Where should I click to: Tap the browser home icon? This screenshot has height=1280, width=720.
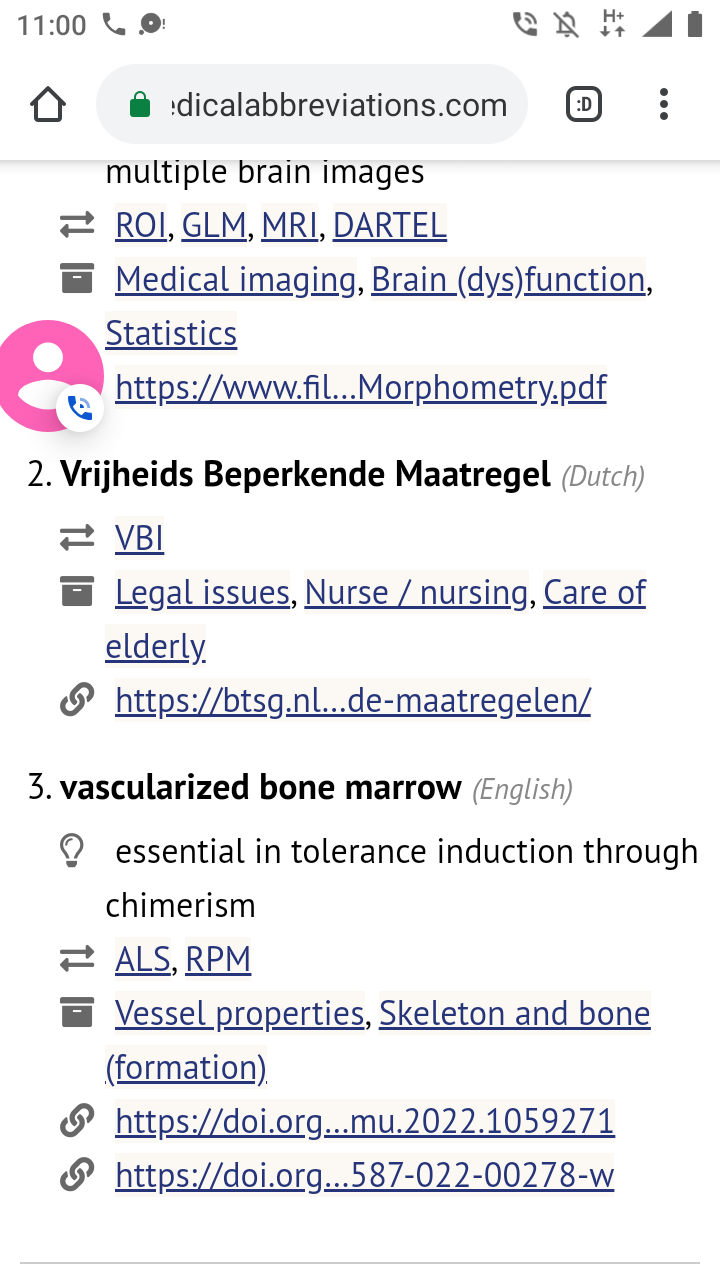pyautogui.click(x=48, y=105)
